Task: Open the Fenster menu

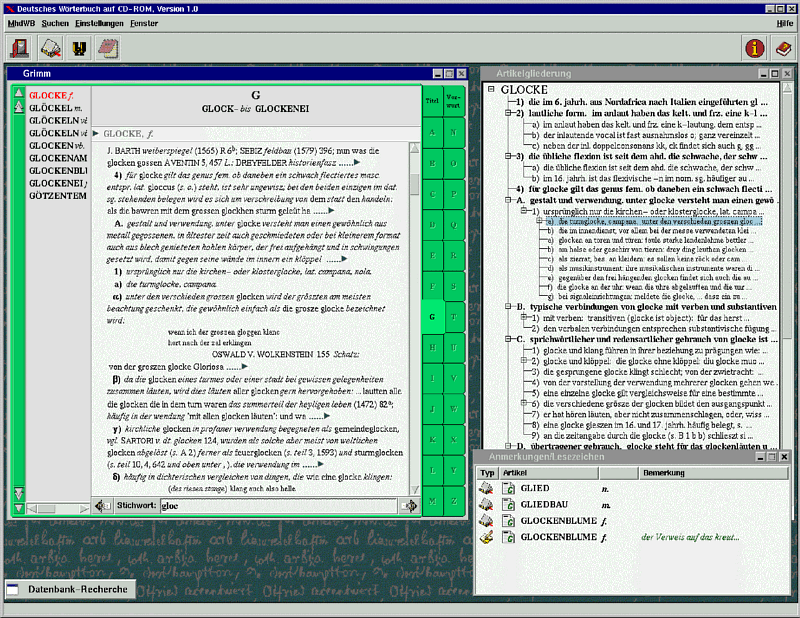Action: tap(144, 23)
